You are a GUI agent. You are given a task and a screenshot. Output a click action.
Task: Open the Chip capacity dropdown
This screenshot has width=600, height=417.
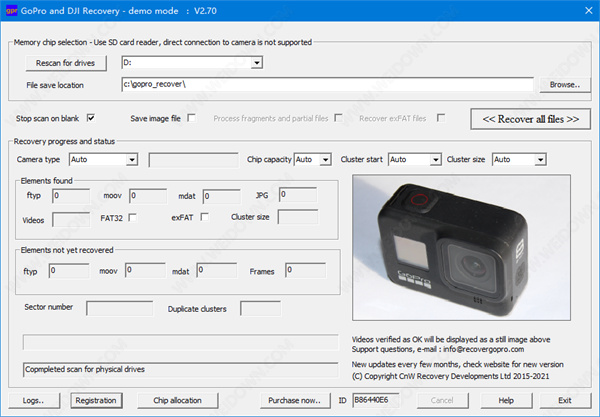coord(325,159)
